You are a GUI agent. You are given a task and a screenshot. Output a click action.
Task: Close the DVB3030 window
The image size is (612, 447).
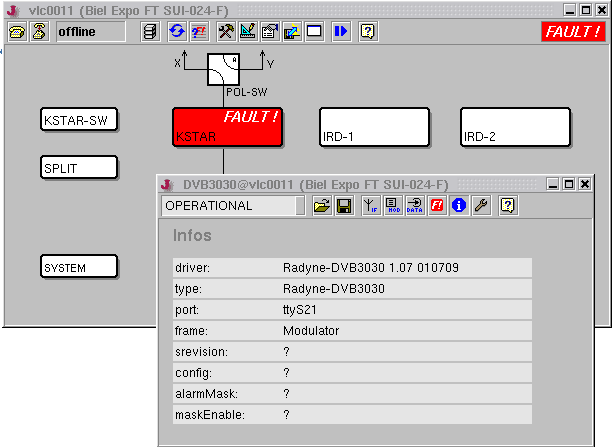point(585,184)
